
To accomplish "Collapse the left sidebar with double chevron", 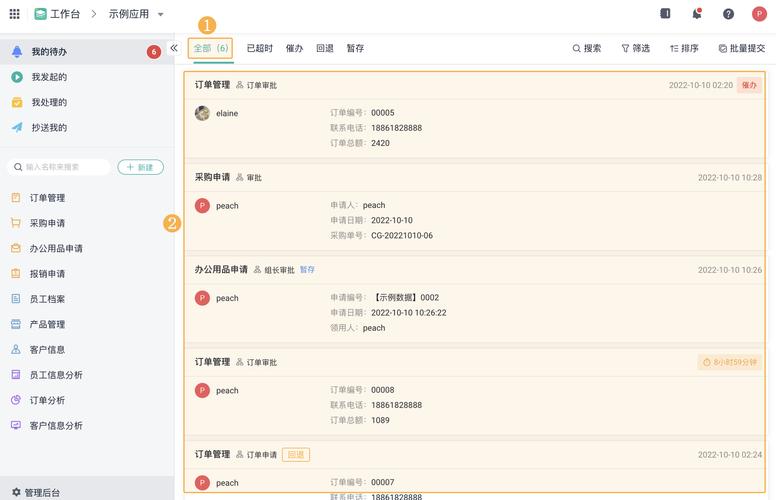I will [174, 48].
